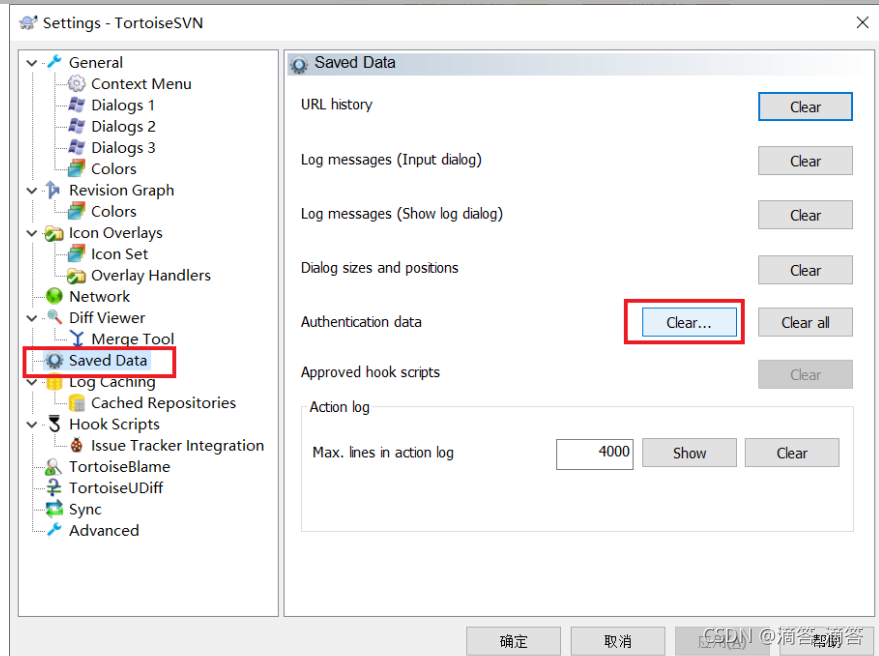Click the Icon Set icon
Screen dimensions: 879x656
pyautogui.click(x=76, y=254)
